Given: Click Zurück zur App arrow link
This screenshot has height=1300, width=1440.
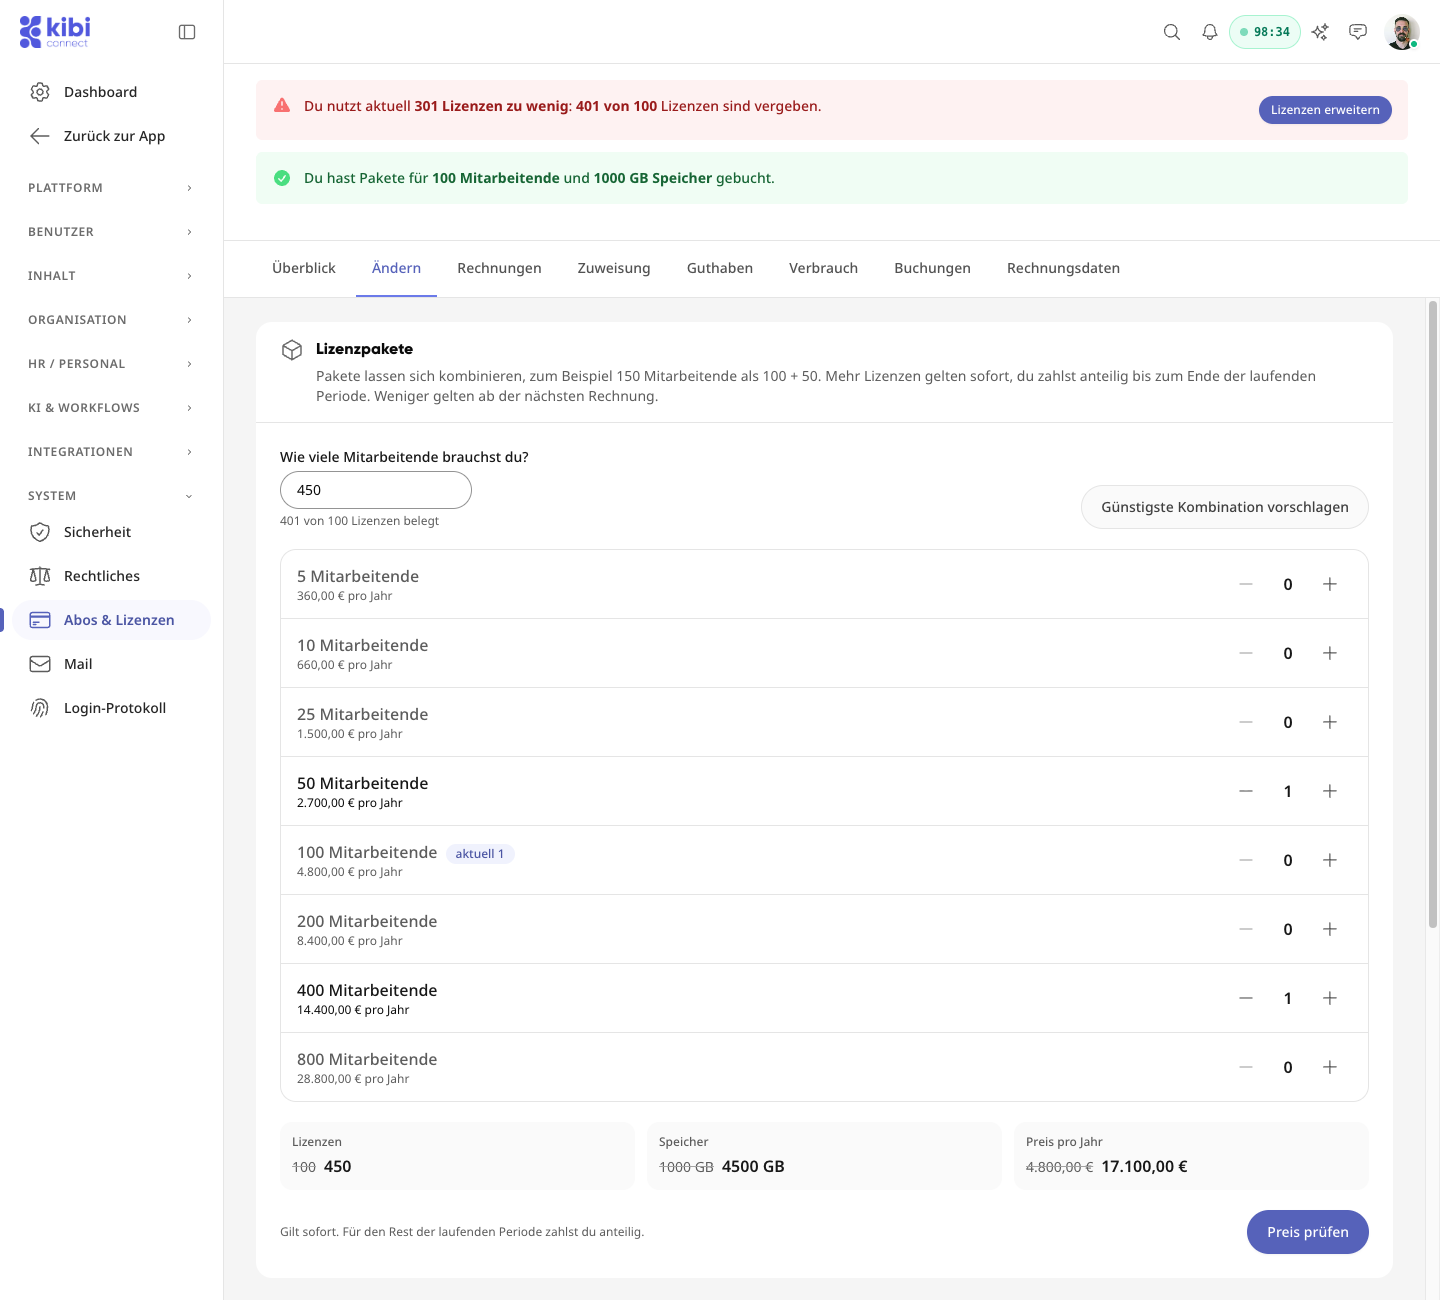Looking at the screenshot, I should coord(111,136).
